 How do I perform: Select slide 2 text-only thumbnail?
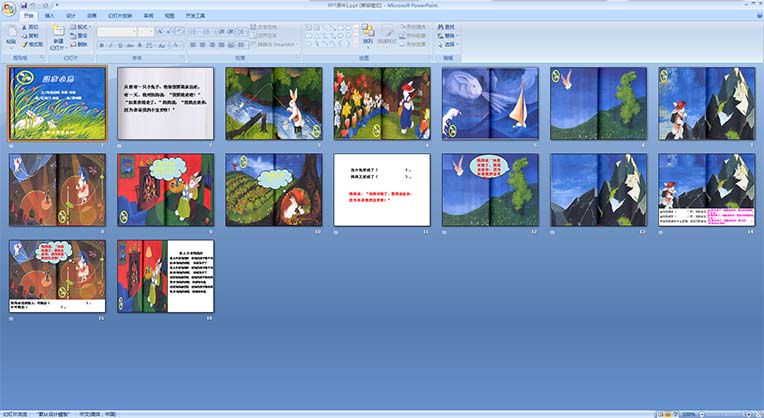166,103
